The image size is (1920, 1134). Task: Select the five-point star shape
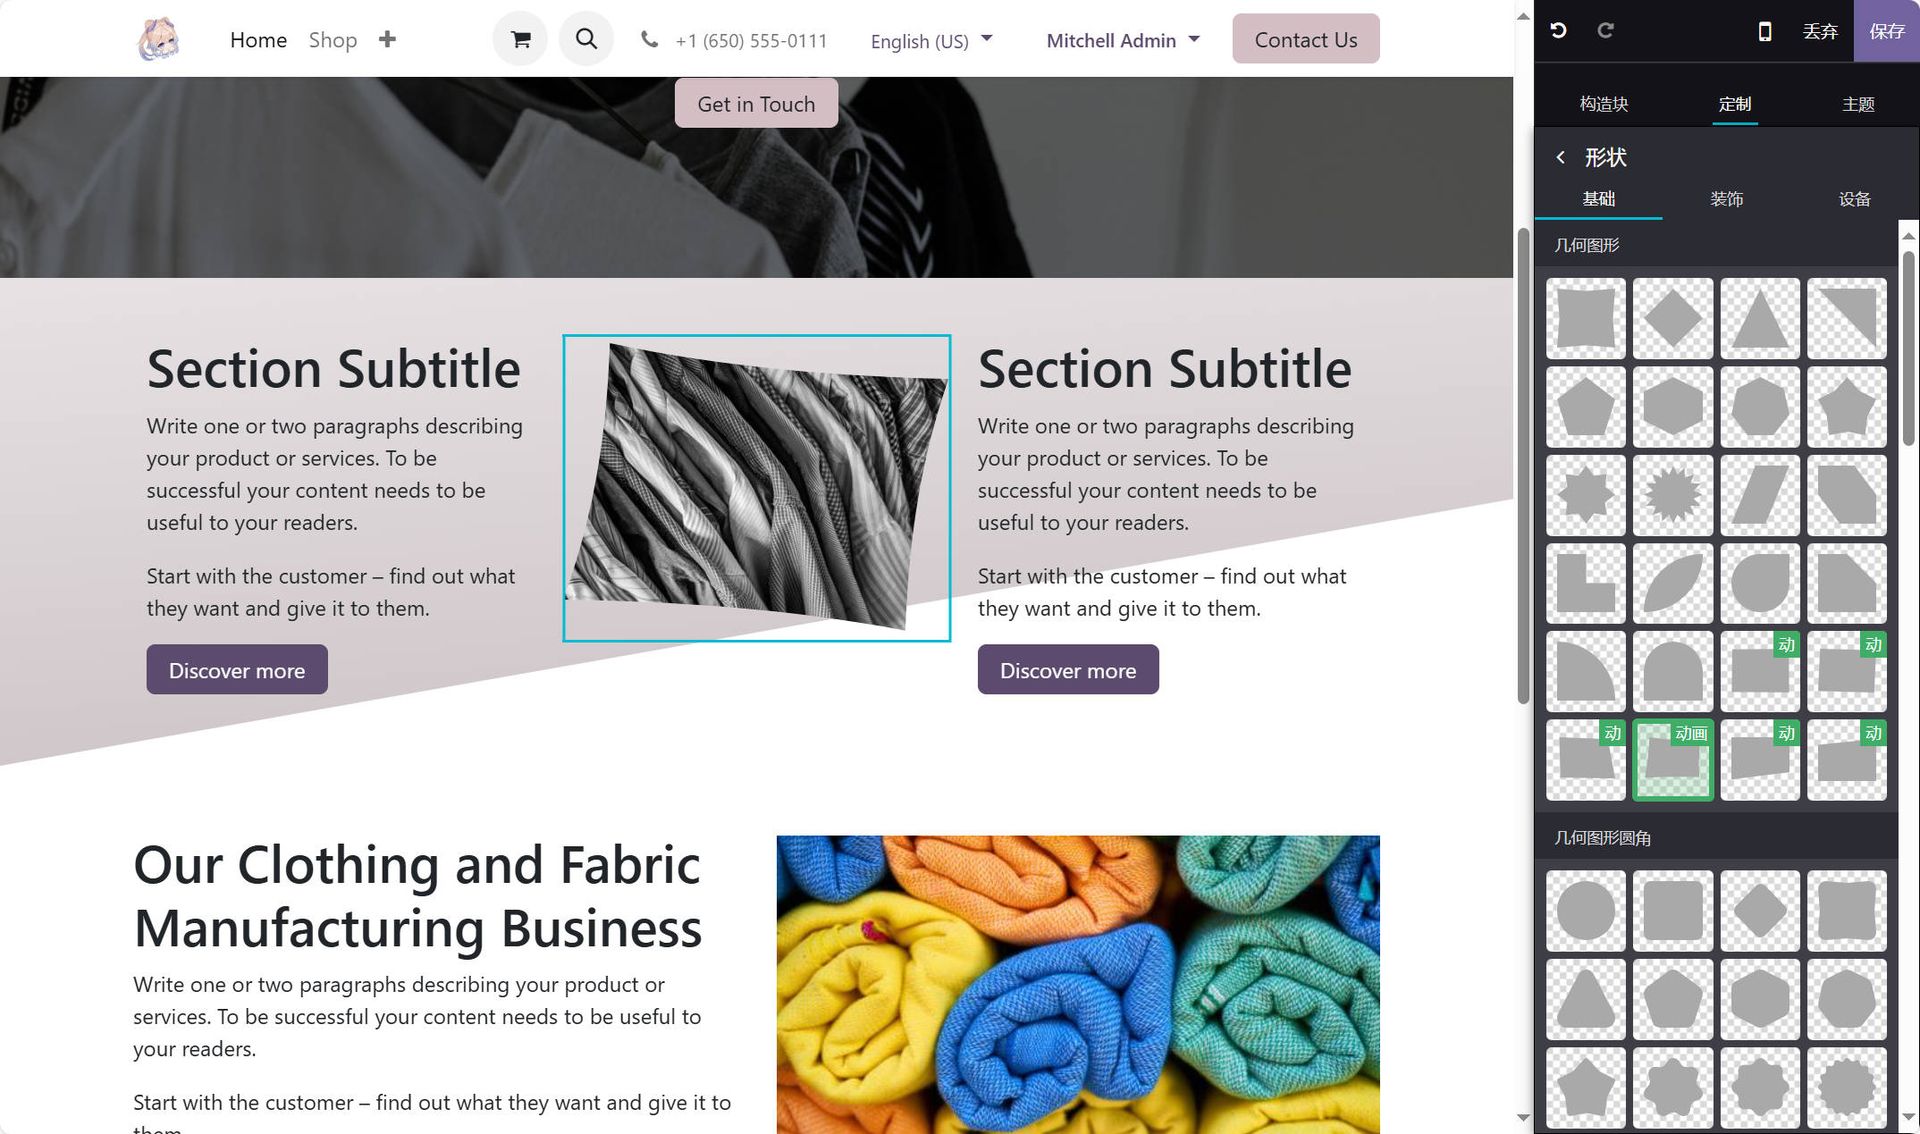click(1847, 407)
